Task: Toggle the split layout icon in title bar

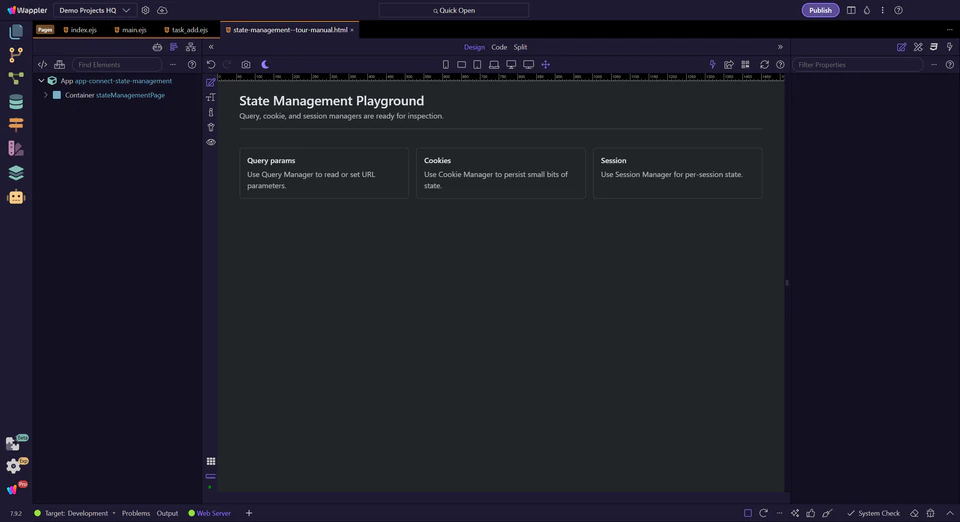Action: 851,10
